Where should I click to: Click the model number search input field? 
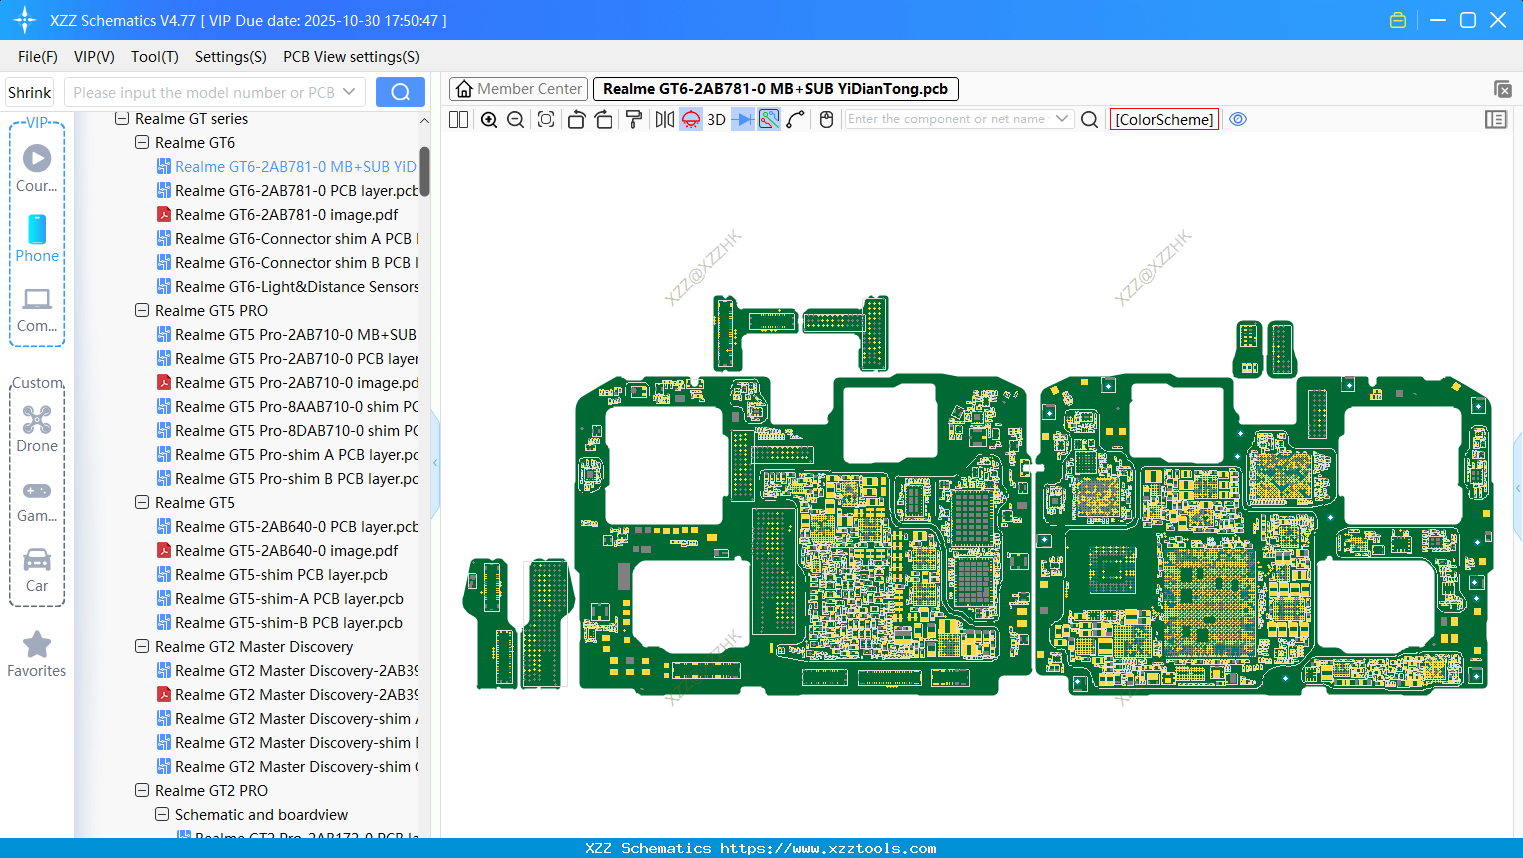204,92
